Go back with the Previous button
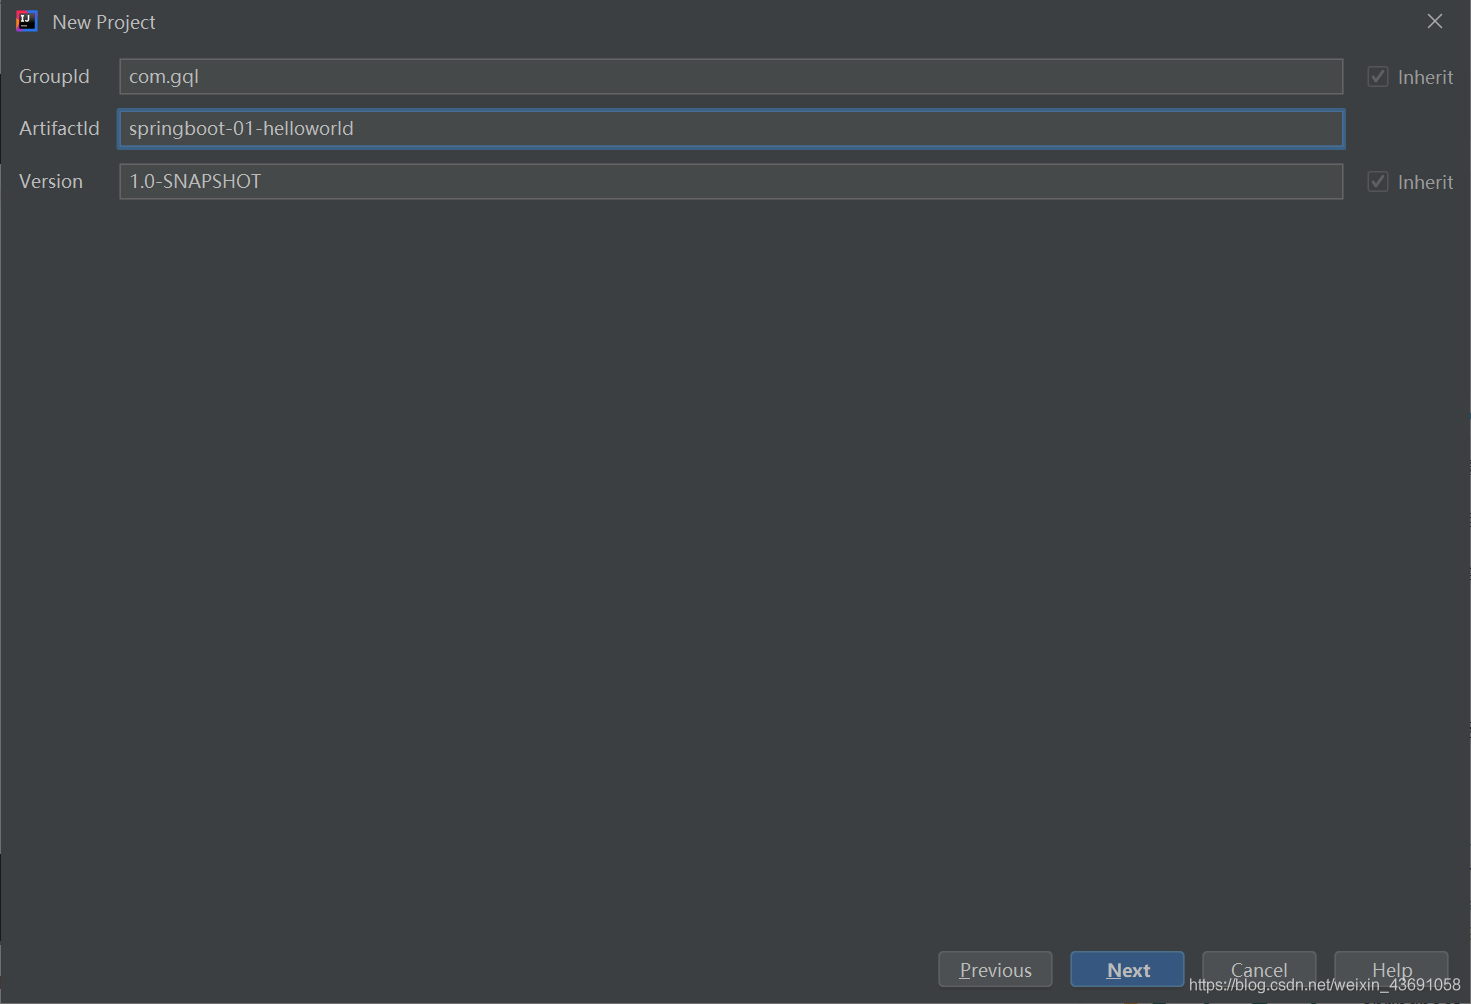1471x1004 pixels. pos(995,970)
